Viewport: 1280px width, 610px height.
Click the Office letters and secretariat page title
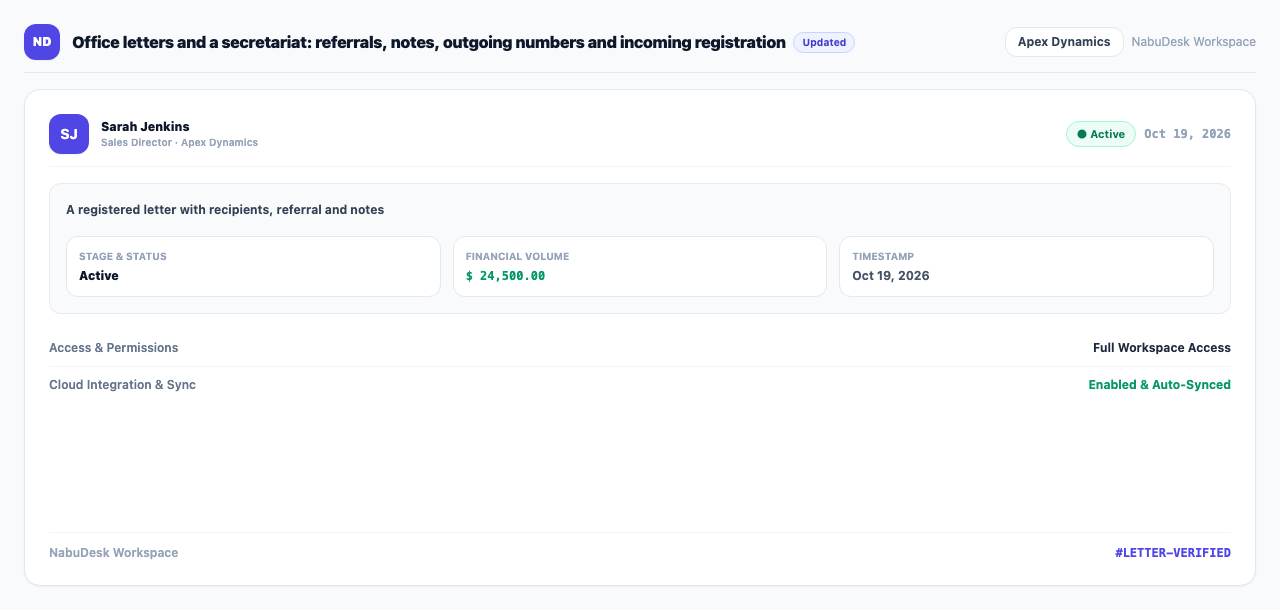tap(429, 42)
